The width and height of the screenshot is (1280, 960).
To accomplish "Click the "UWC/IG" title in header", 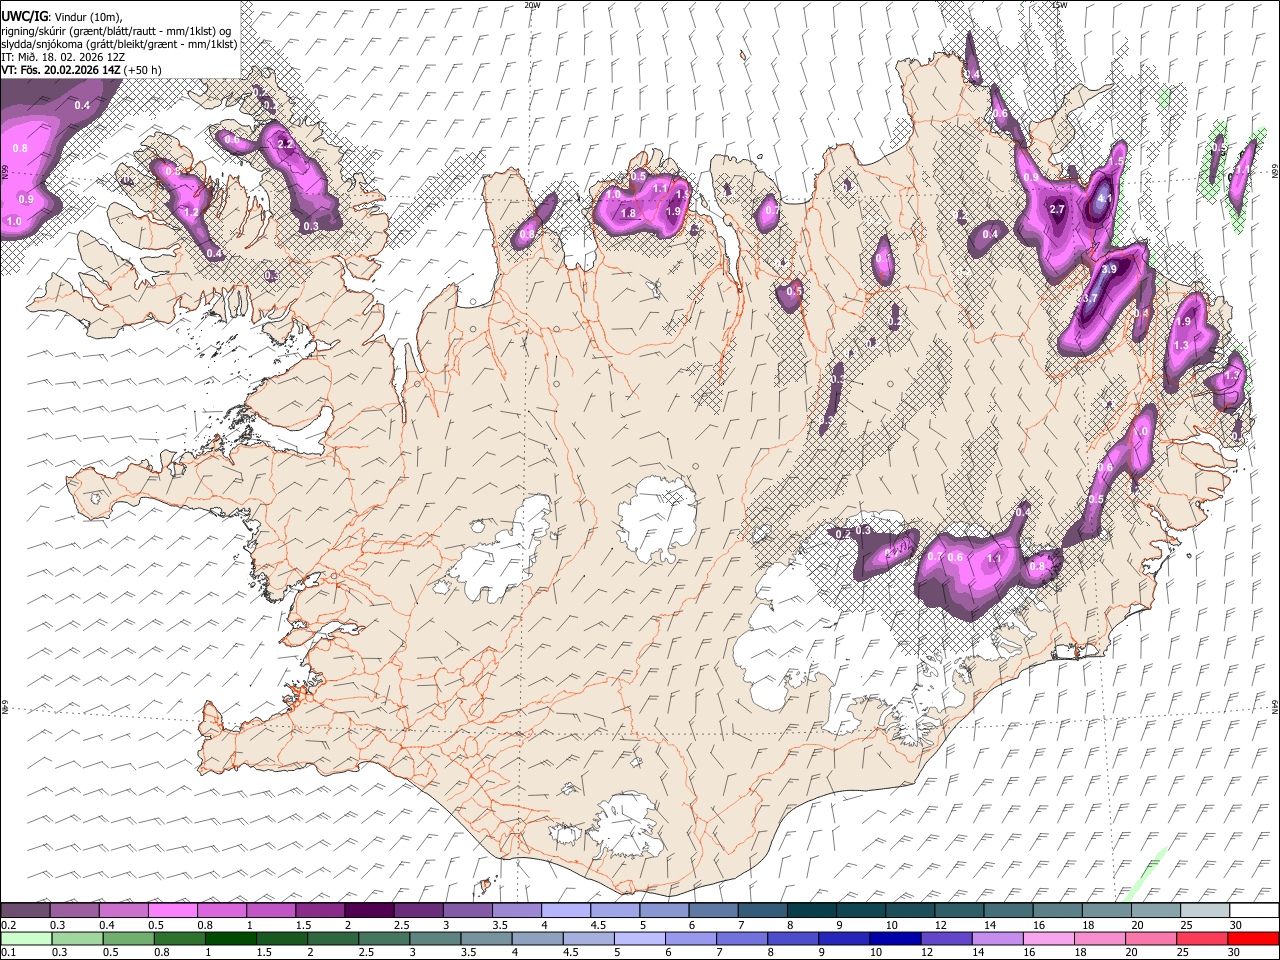I will 24,16.
